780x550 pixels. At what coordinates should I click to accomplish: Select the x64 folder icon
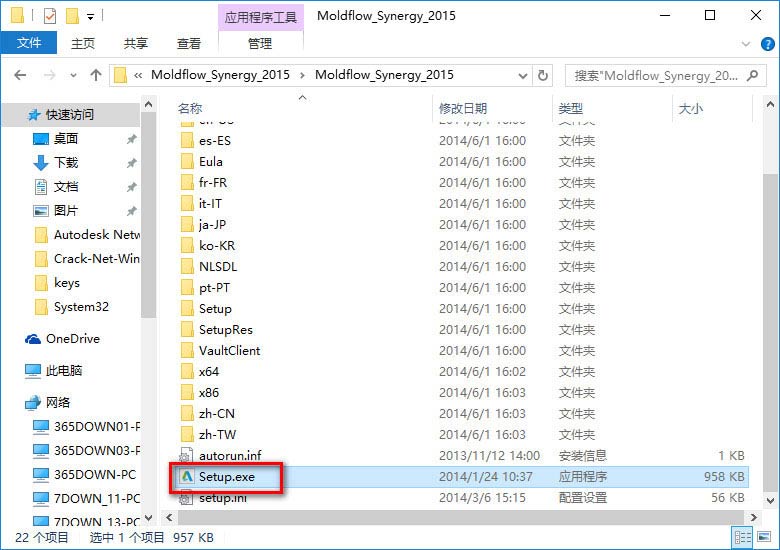click(x=187, y=371)
